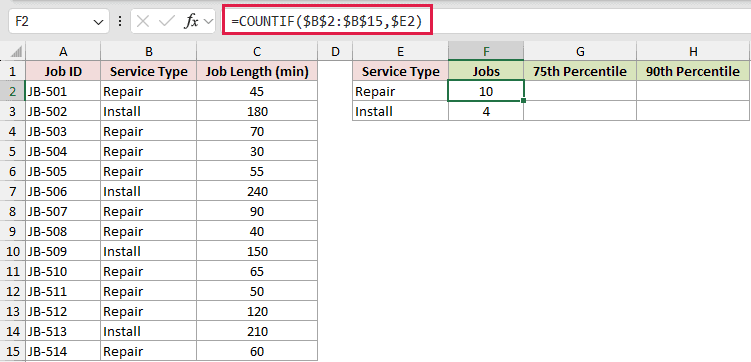Click the Job ID header cell

[63, 71]
